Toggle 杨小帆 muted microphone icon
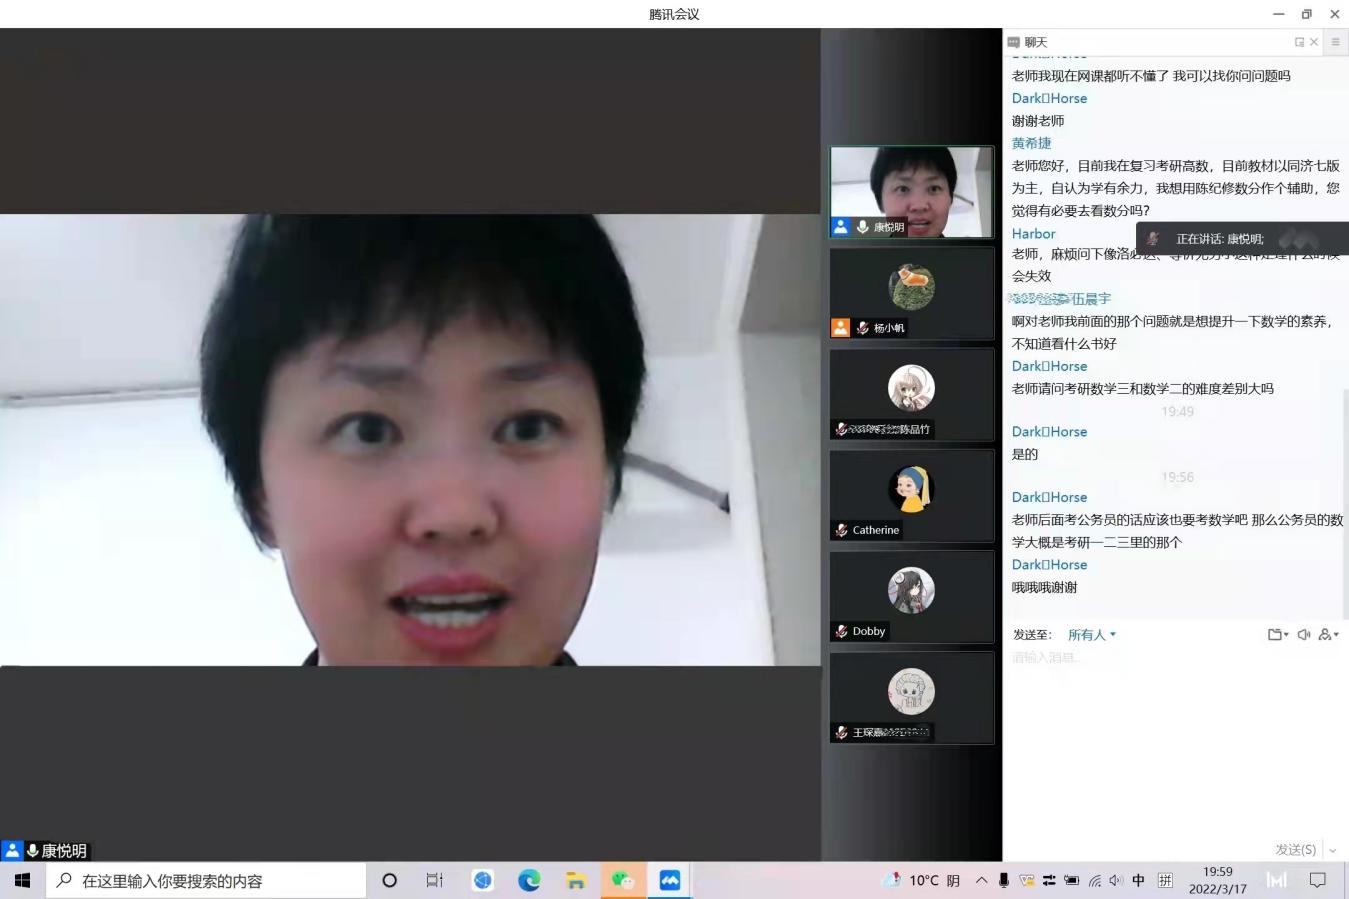The image size is (1349, 899). coord(862,328)
